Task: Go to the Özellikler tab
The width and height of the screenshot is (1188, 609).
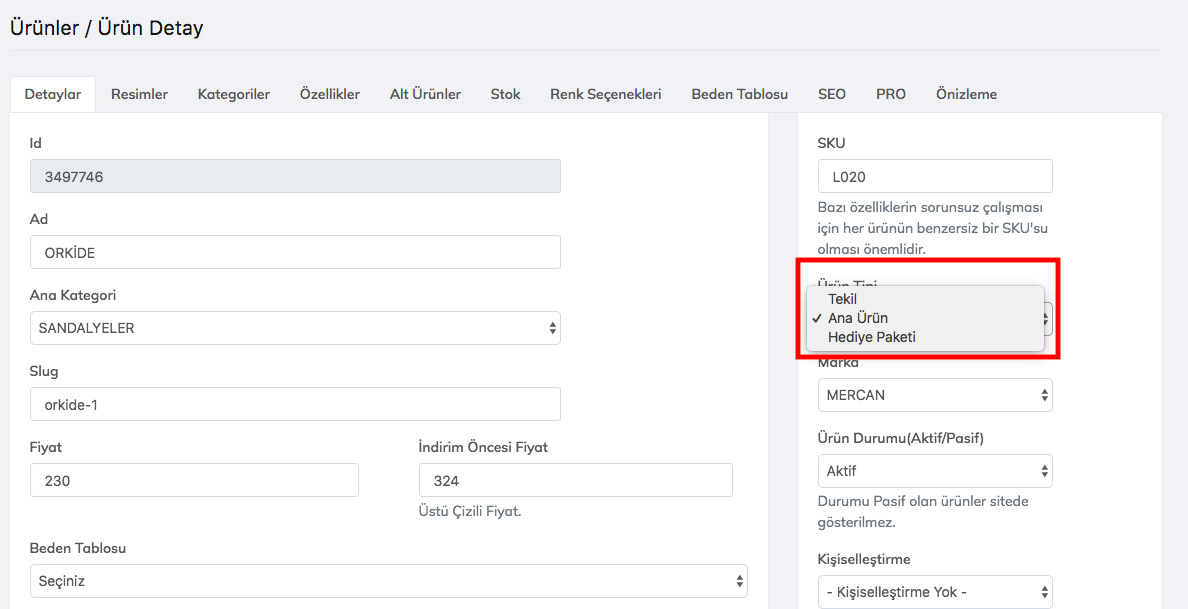Action: pyautogui.click(x=329, y=94)
